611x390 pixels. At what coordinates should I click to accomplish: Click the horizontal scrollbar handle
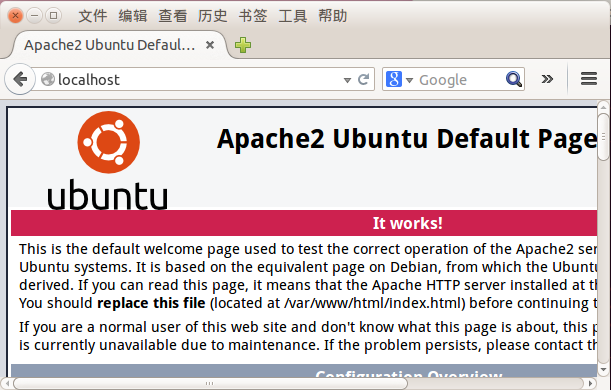(x=210, y=383)
